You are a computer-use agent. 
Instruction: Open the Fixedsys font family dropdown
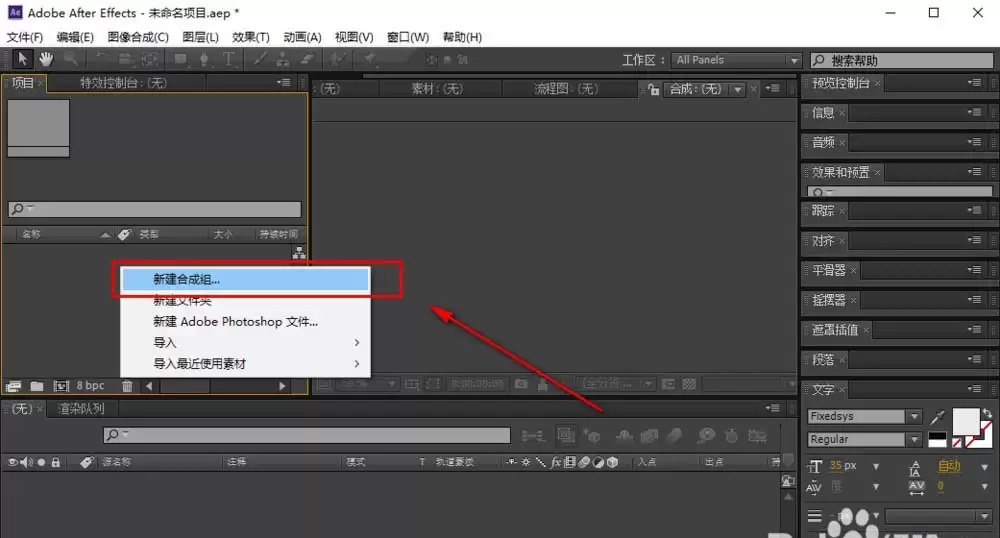point(915,416)
